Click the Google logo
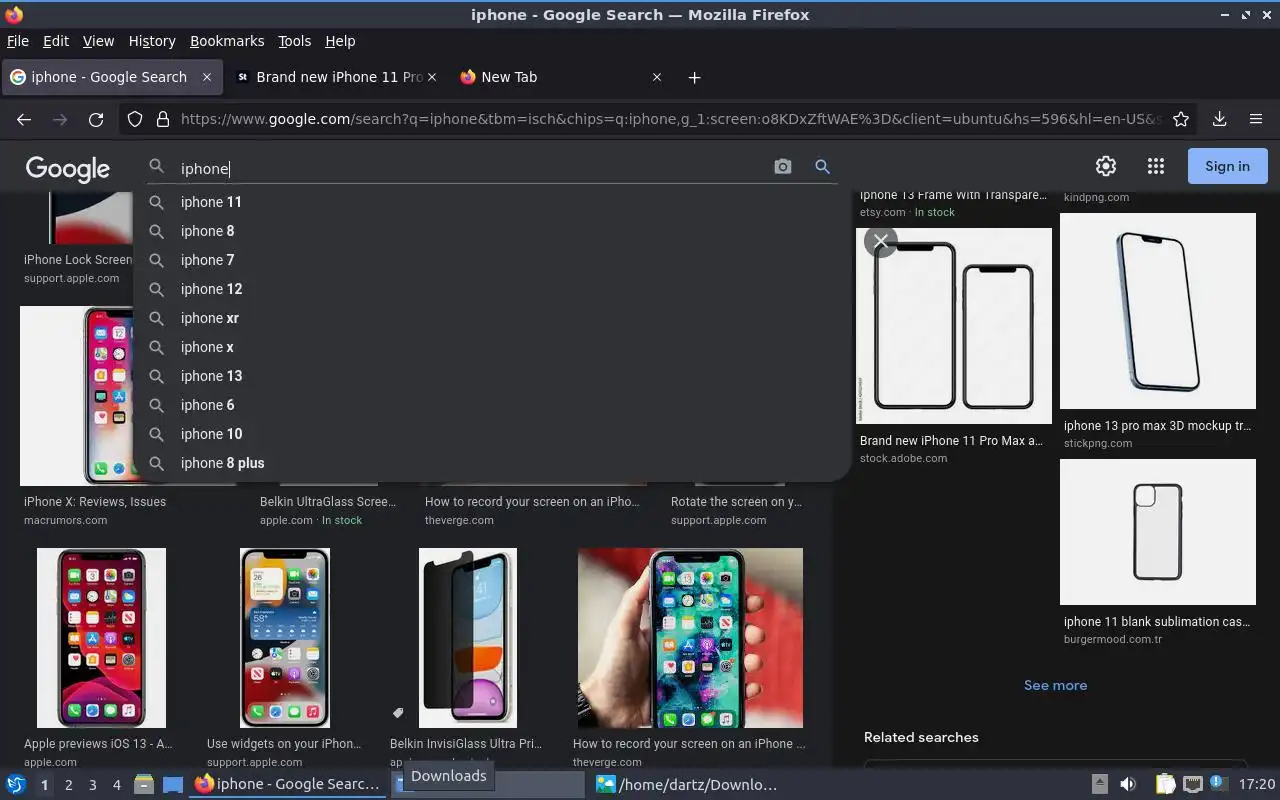The width and height of the screenshot is (1280, 800). click(68, 169)
